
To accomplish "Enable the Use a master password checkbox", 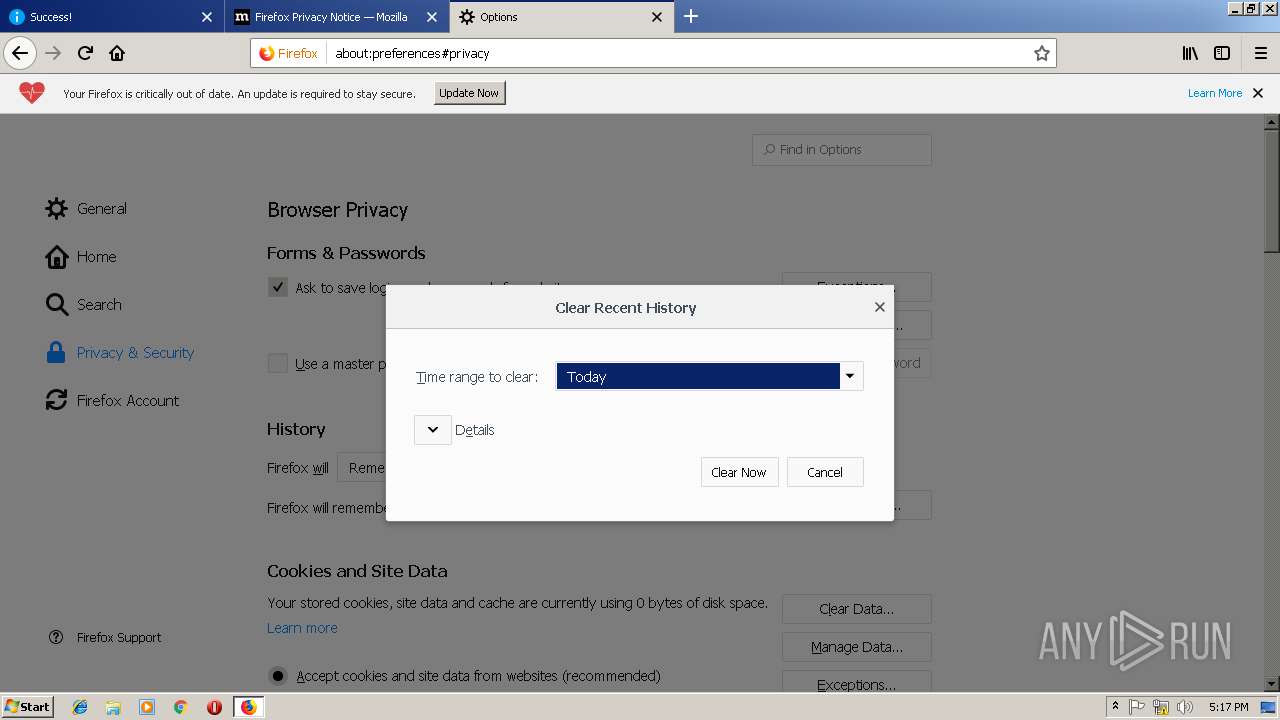I will point(278,363).
